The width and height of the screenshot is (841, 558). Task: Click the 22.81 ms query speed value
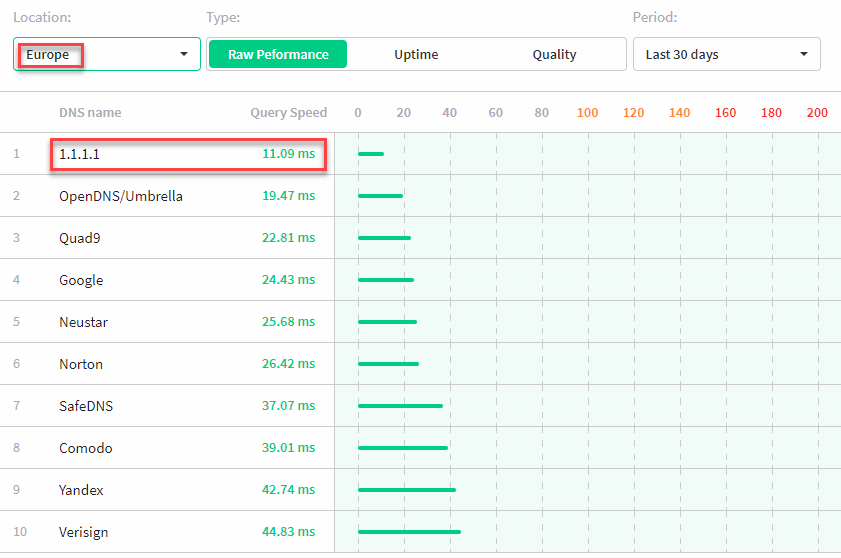[x=289, y=237]
